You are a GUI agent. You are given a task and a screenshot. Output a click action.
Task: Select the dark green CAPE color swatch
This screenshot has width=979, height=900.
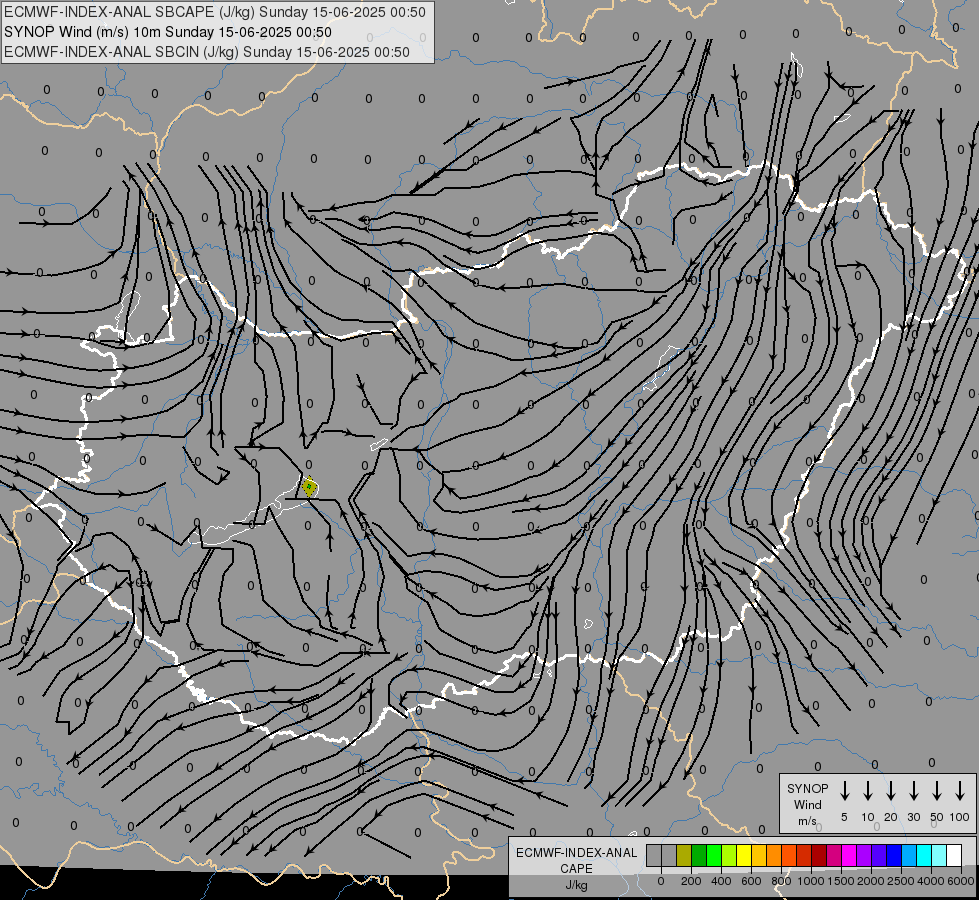(x=699, y=855)
